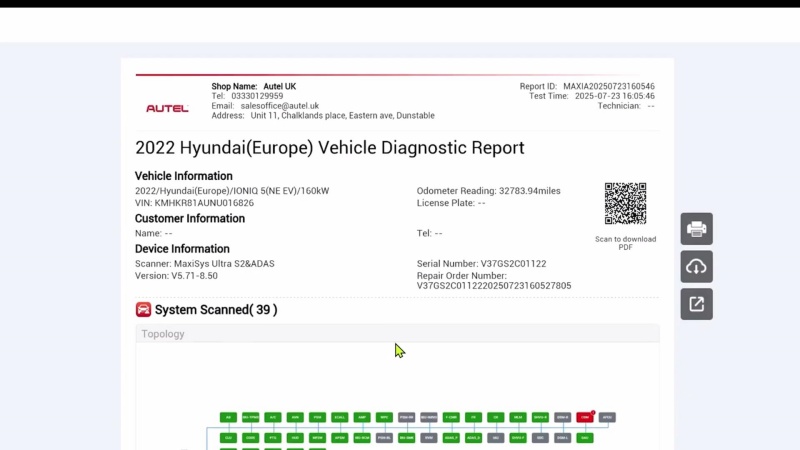The image size is (800, 450).
Task: Select the MLM topology node
Action: click(518, 417)
